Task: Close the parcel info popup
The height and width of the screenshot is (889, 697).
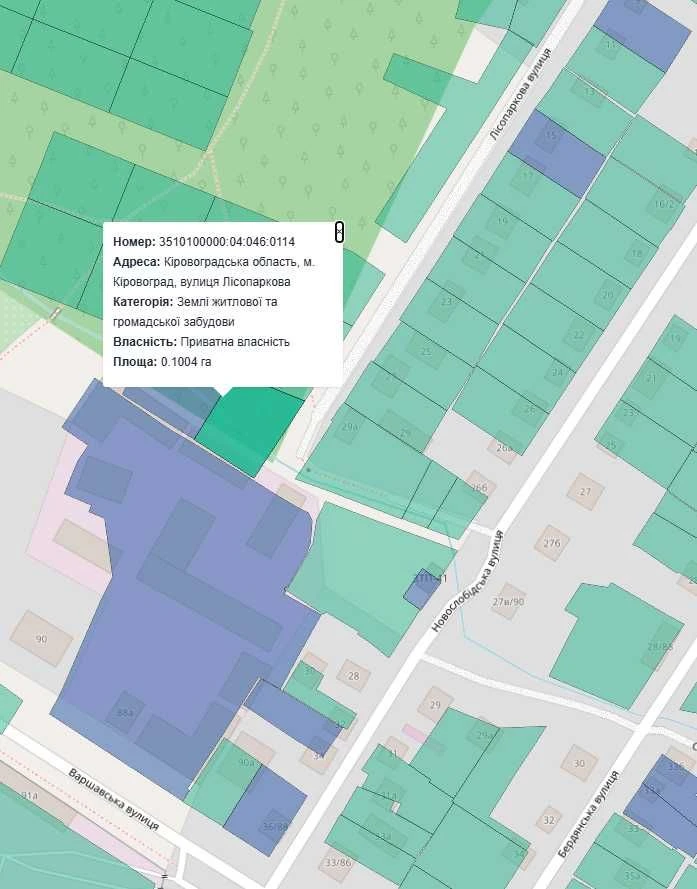Action: 339,232
